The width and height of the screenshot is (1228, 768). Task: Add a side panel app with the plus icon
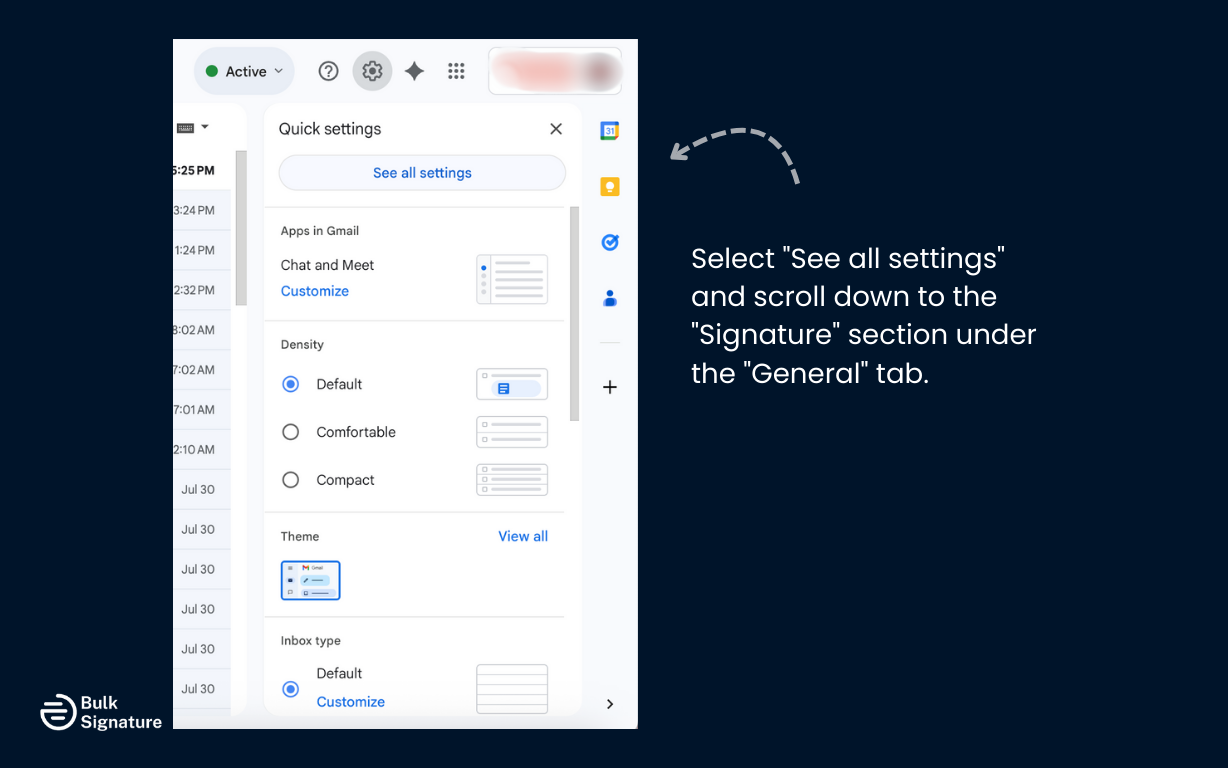609,387
